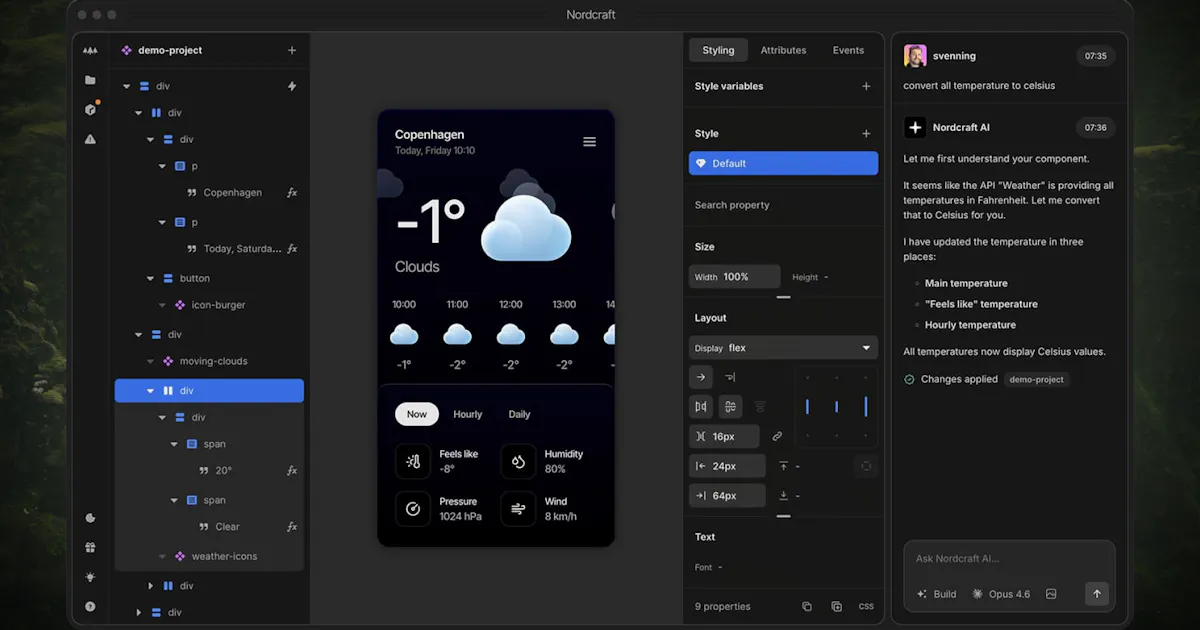Copy styles icon in properties footer

click(807, 606)
